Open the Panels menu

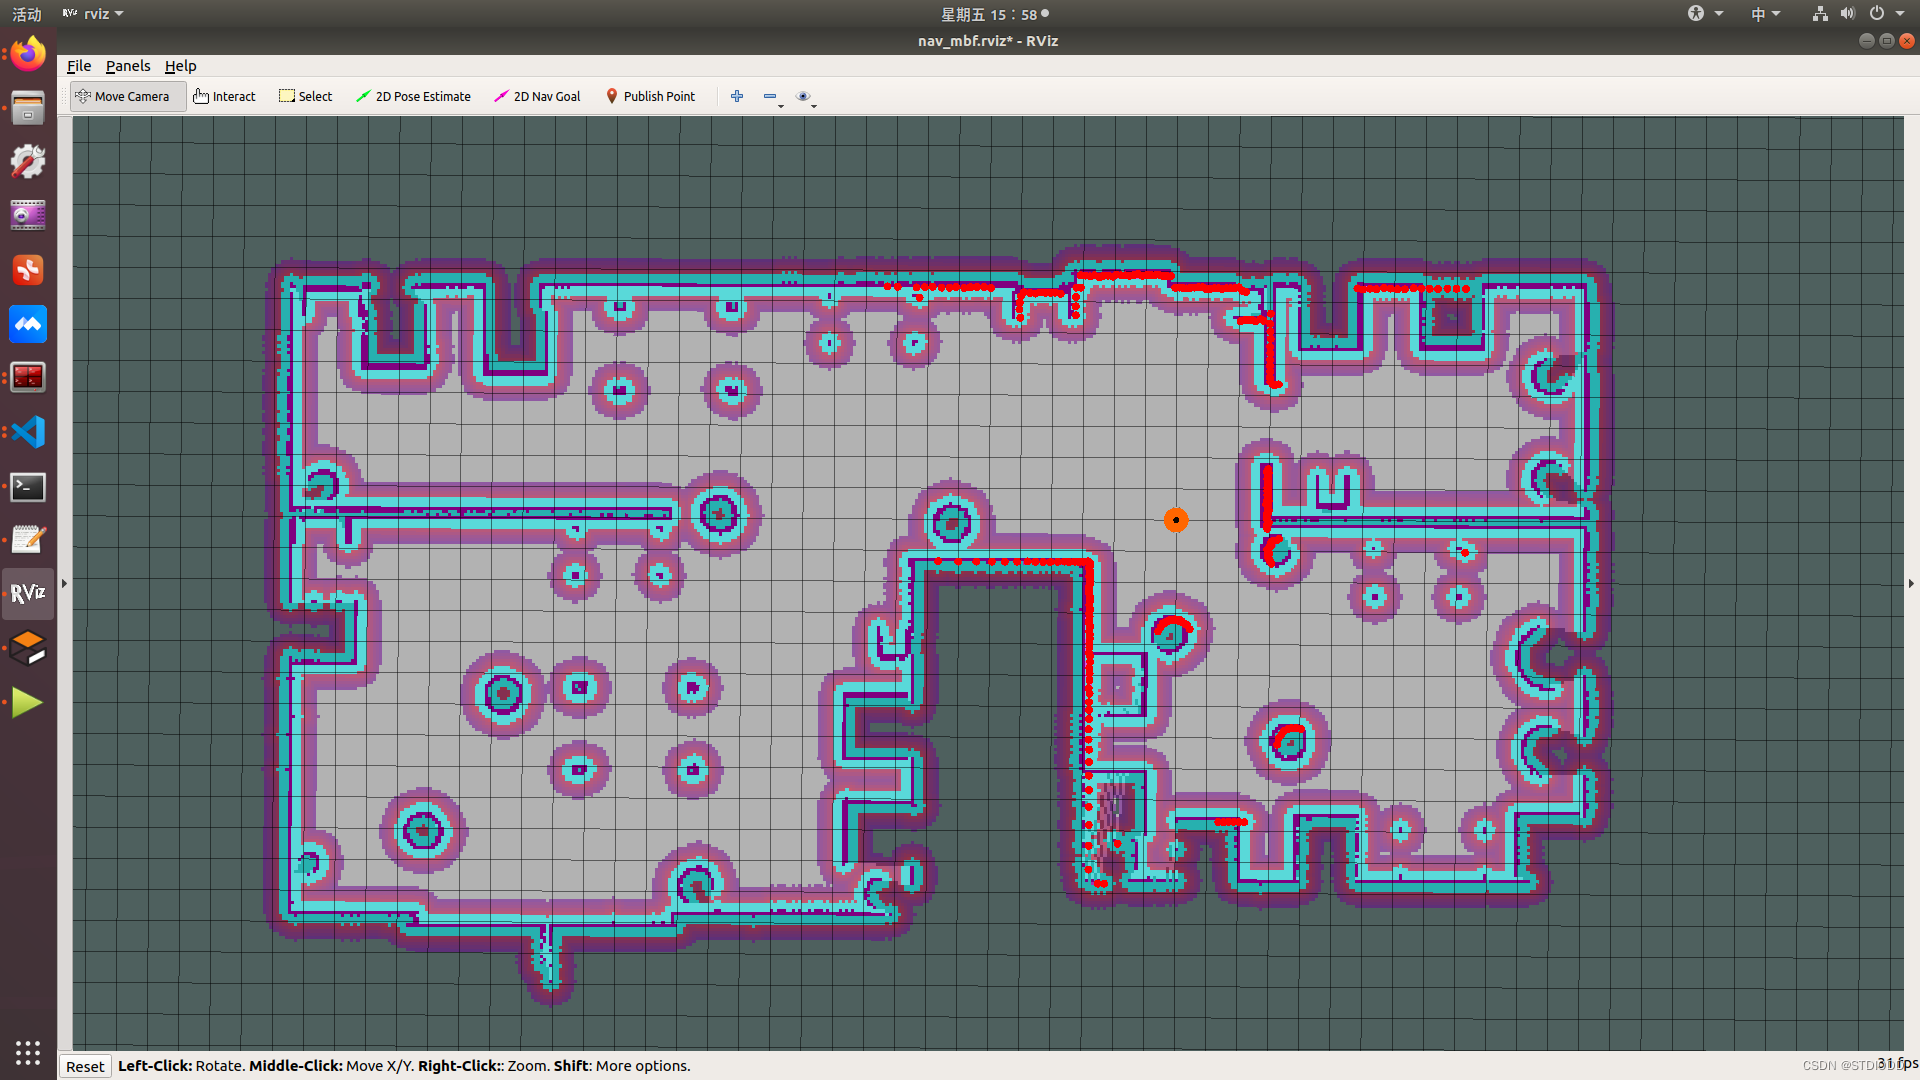pyautogui.click(x=128, y=66)
